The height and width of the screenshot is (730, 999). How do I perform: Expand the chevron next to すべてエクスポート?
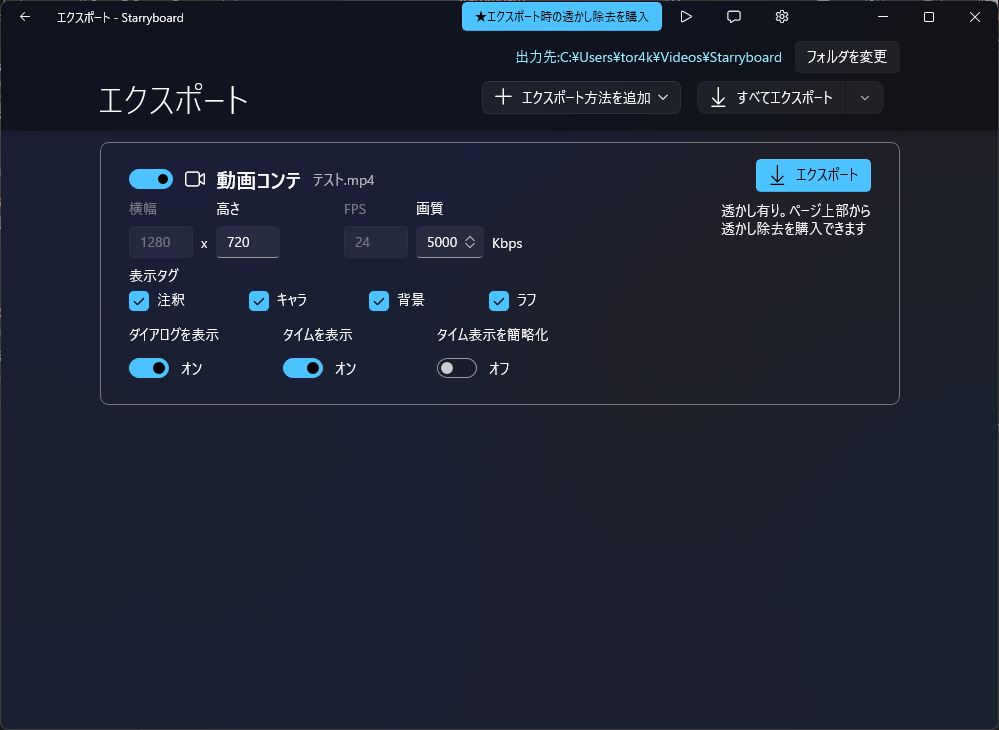point(865,97)
